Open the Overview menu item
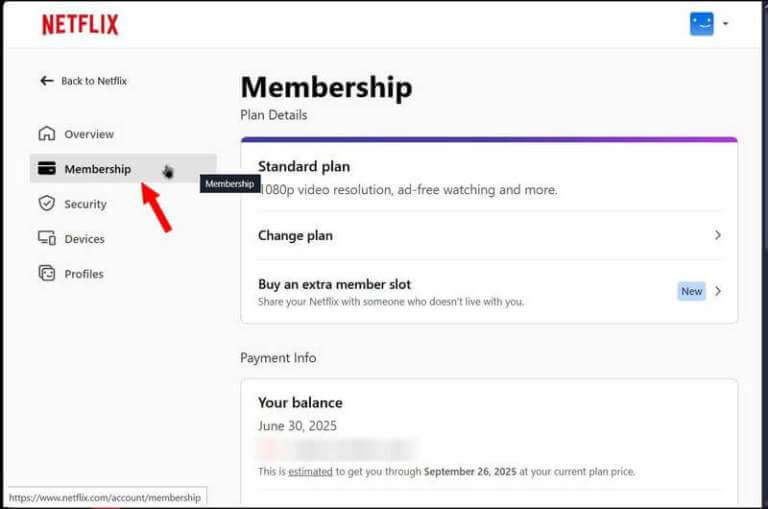The image size is (768, 509). coord(89,134)
